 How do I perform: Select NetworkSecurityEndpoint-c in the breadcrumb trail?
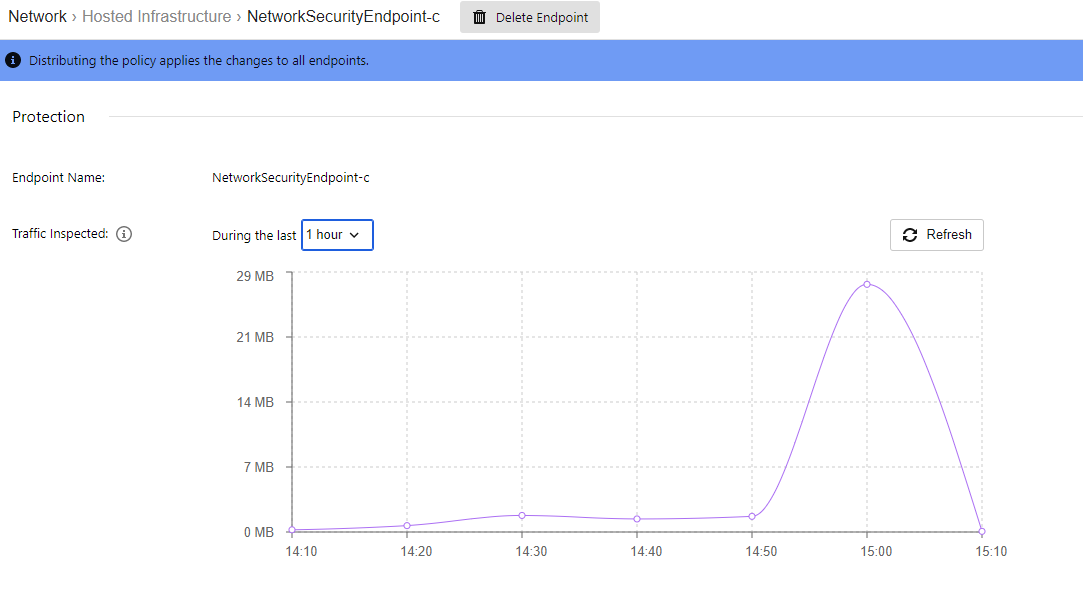[343, 16]
